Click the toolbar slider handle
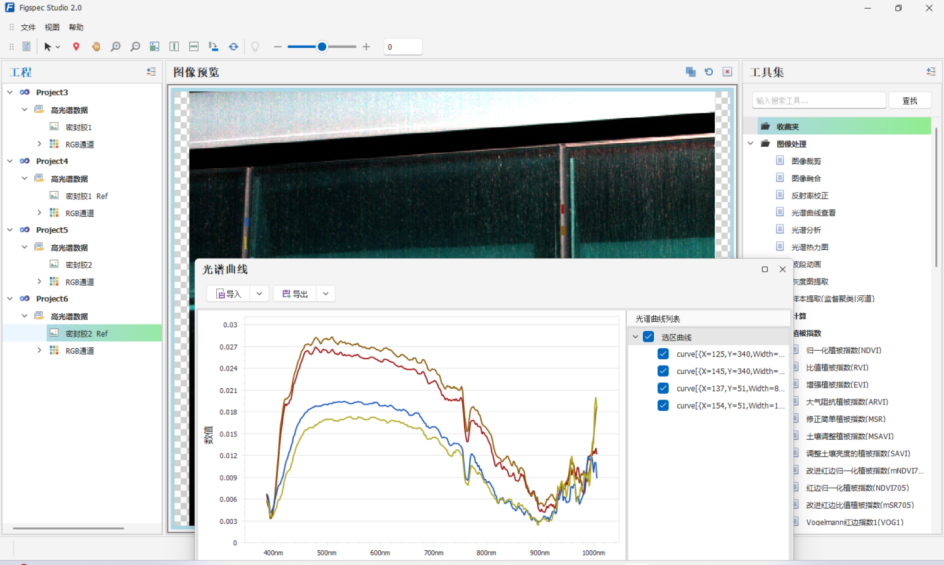The height and width of the screenshot is (565, 944). click(x=322, y=47)
